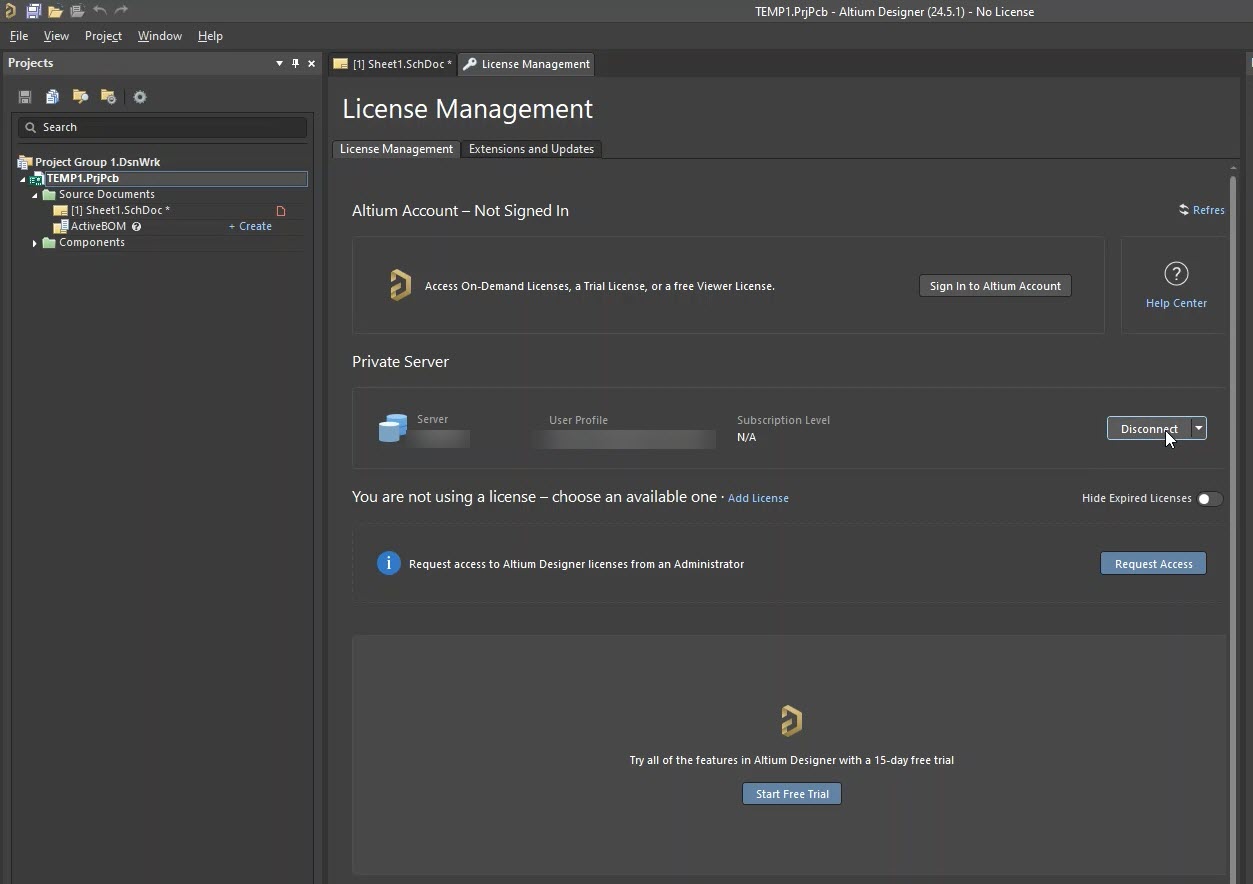Switch to the [1] Sheet1.SchDoc document tab
Screen dimensions: 1253x884
pos(393,64)
